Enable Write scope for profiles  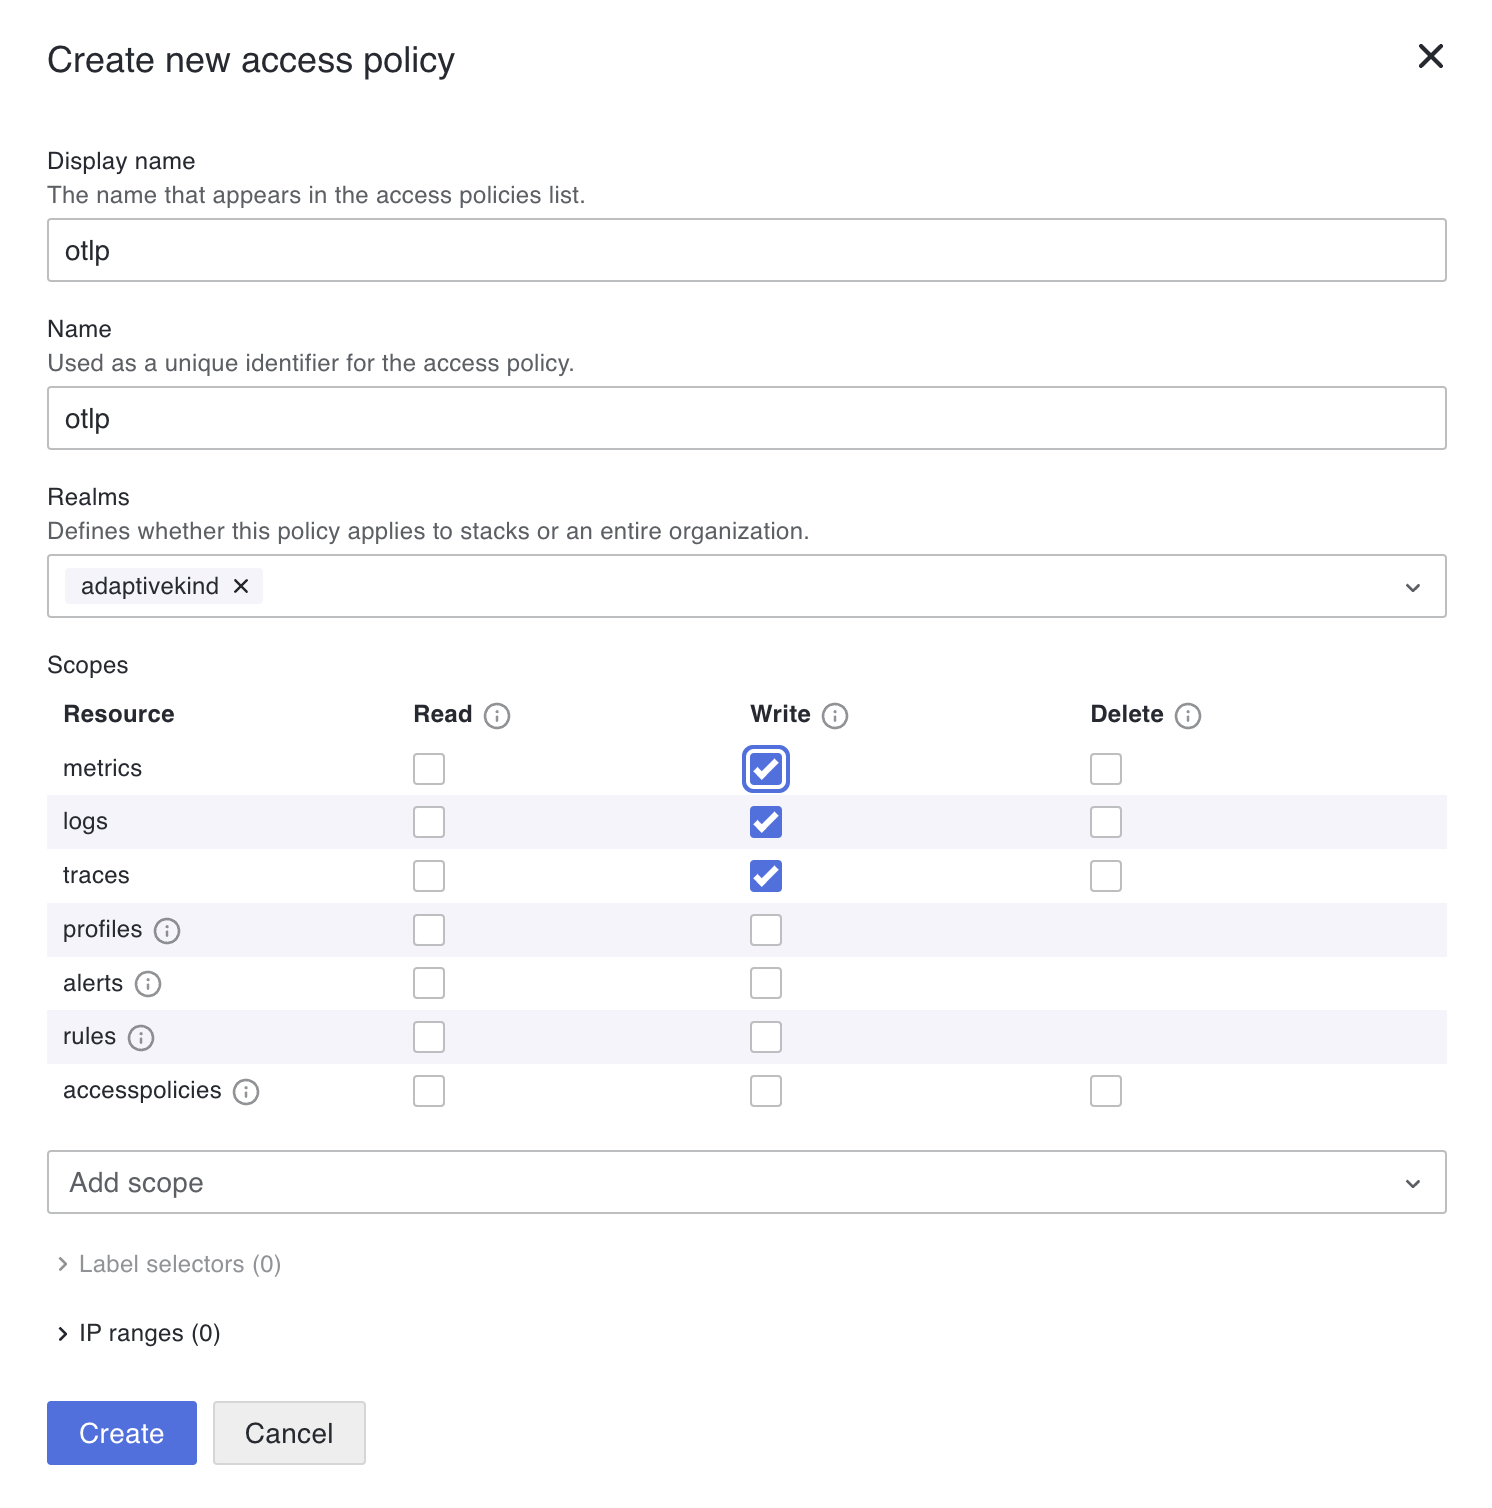coord(766,930)
